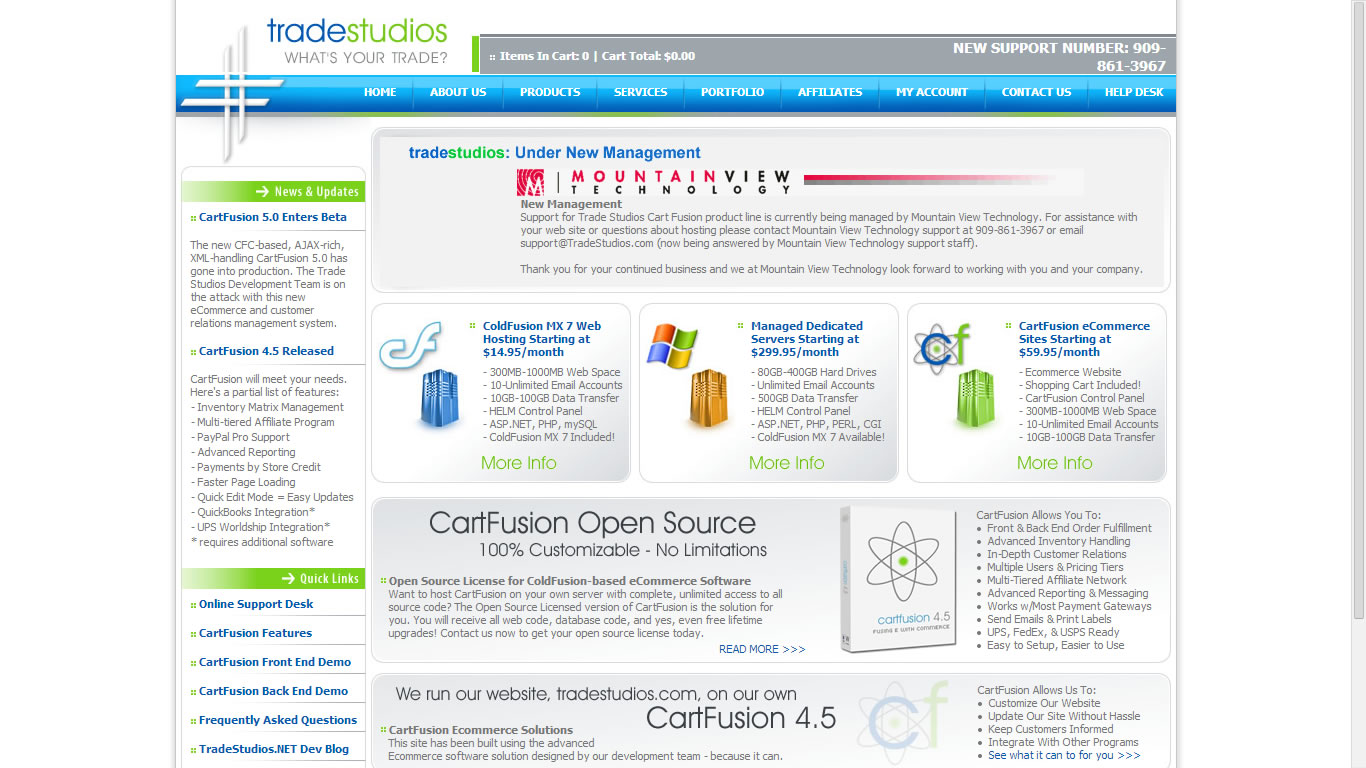Click the News & Updates section header
1366x768 pixels.
point(273,191)
